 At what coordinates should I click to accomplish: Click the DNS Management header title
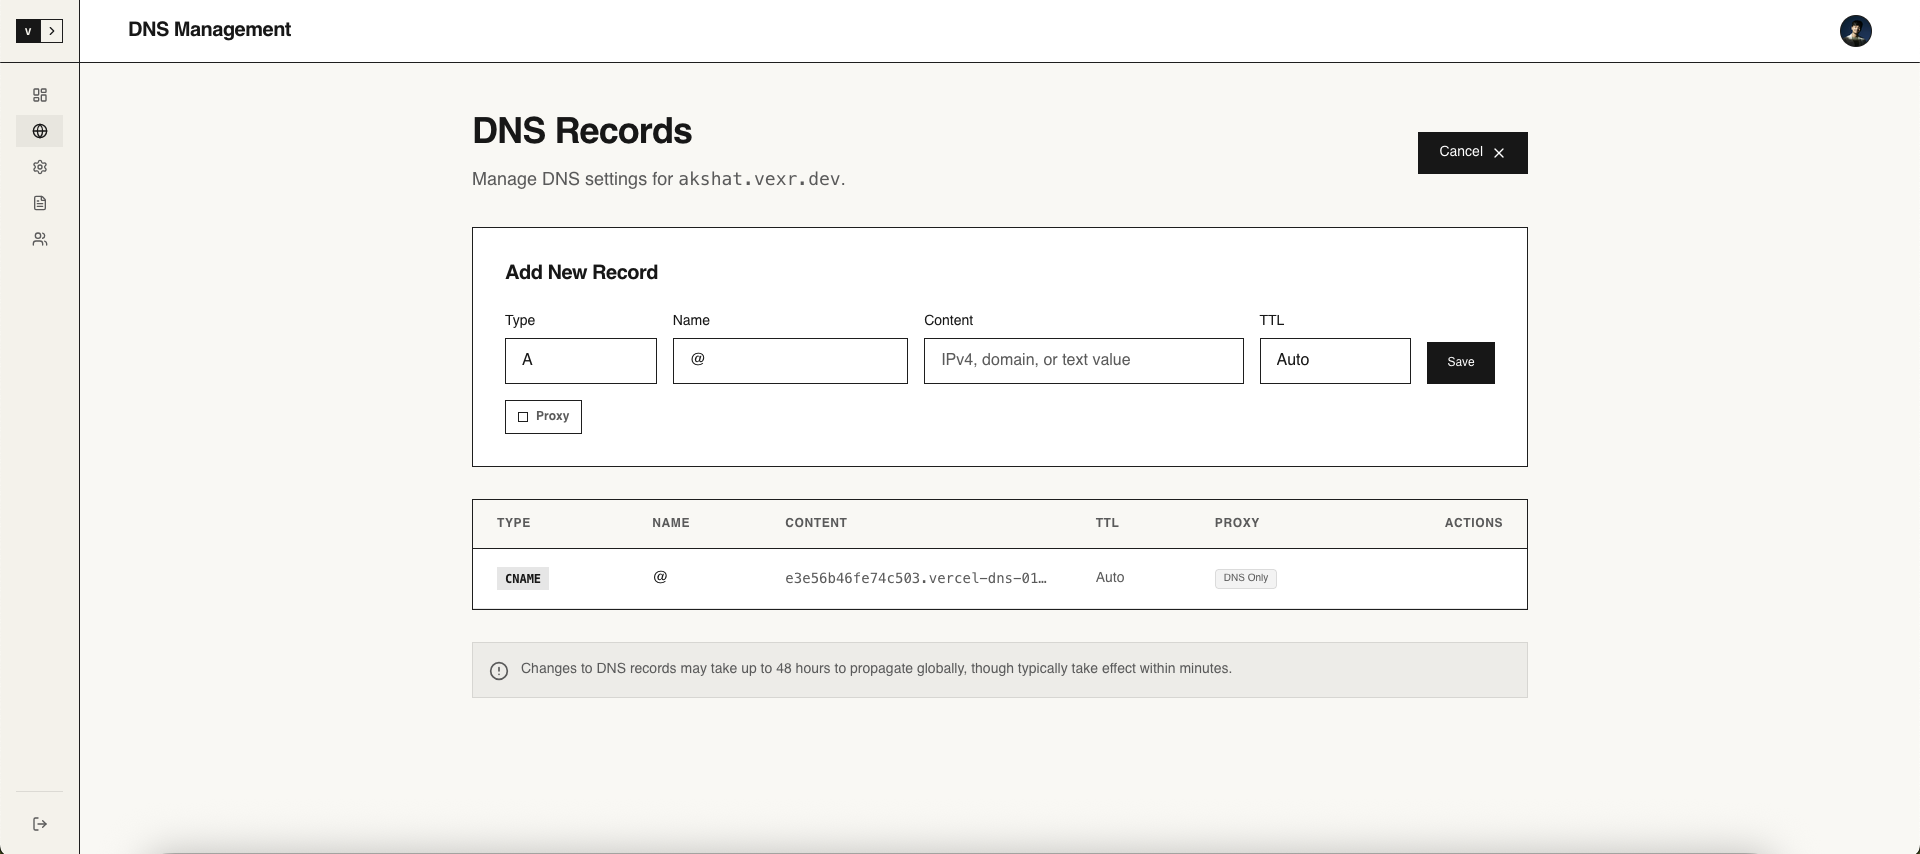(209, 30)
